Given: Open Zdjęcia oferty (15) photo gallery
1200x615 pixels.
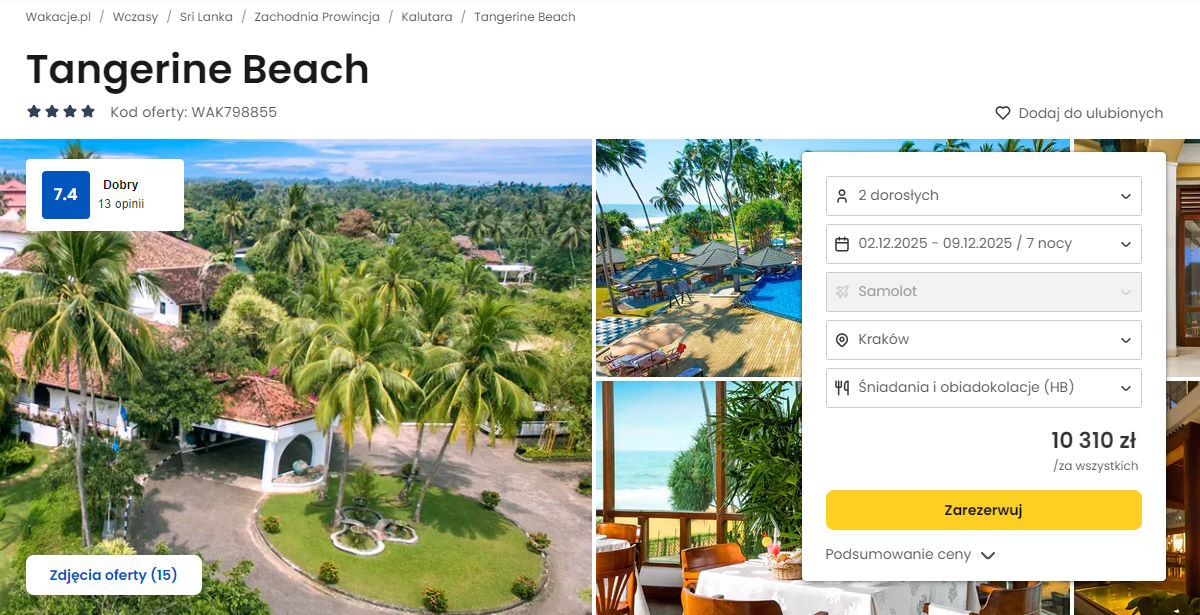Looking at the screenshot, I should (x=114, y=575).
